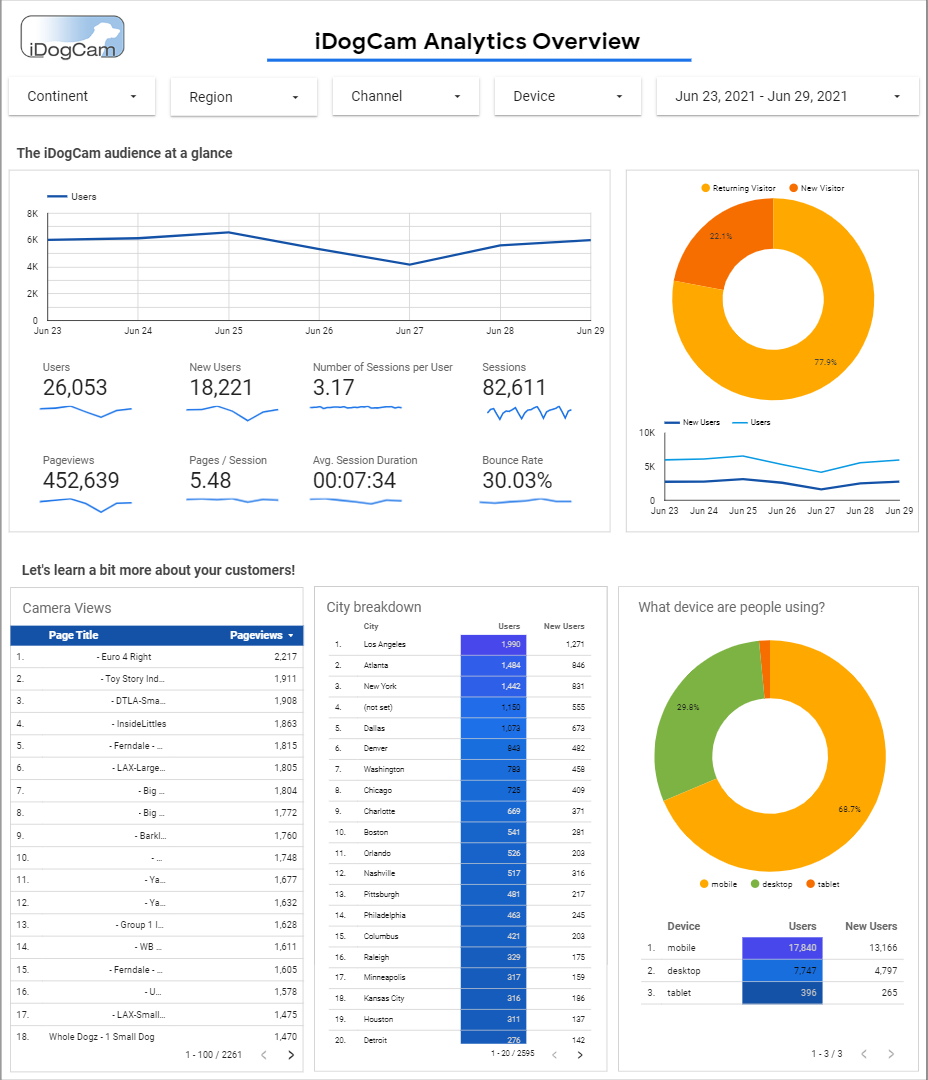Click the Los Angeles users bar 1,990
This screenshot has width=928, height=1080.
pyautogui.click(x=493, y=645)
